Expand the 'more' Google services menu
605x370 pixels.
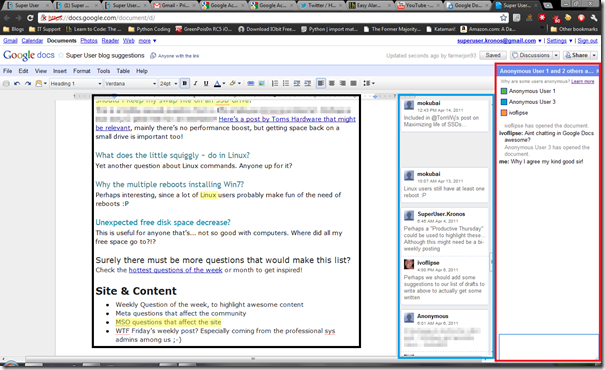[147, 41]
